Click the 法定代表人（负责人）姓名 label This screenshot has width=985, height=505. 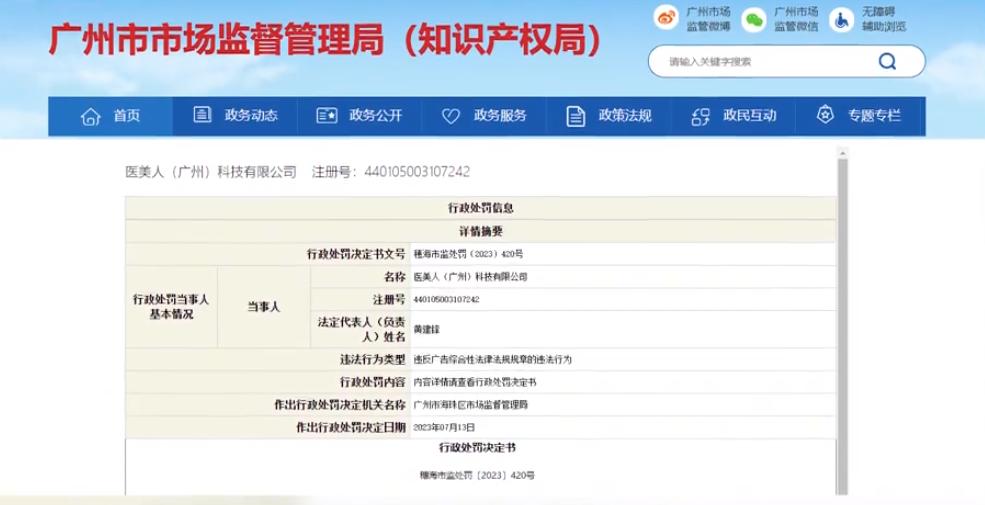(x=361, y=329)
